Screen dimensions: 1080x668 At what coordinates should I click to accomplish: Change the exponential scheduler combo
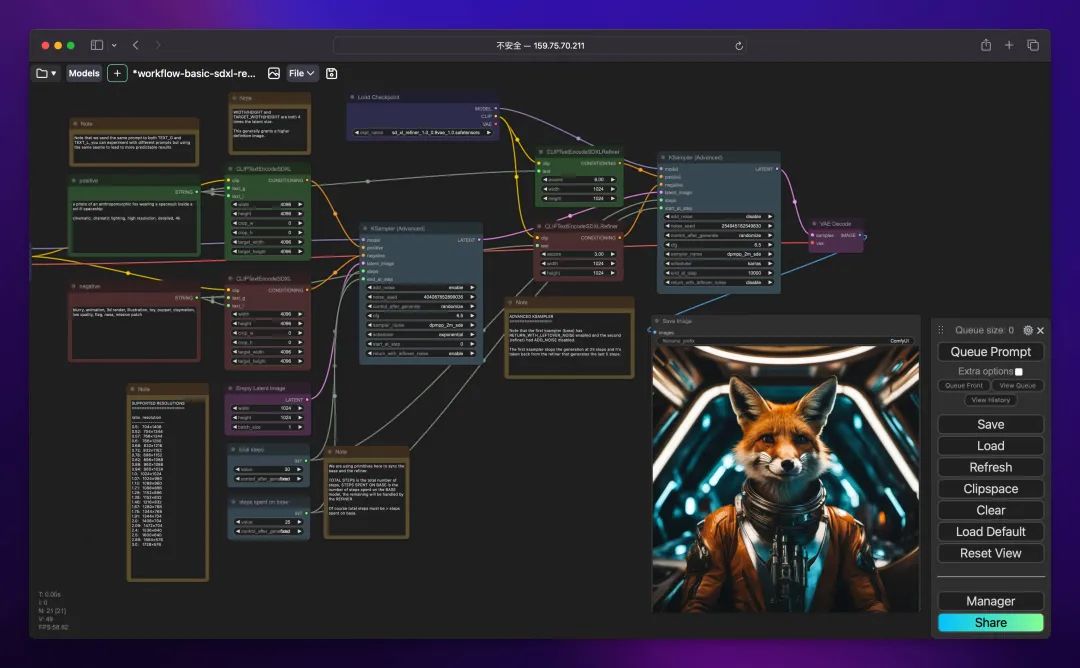tap(421, 334)
